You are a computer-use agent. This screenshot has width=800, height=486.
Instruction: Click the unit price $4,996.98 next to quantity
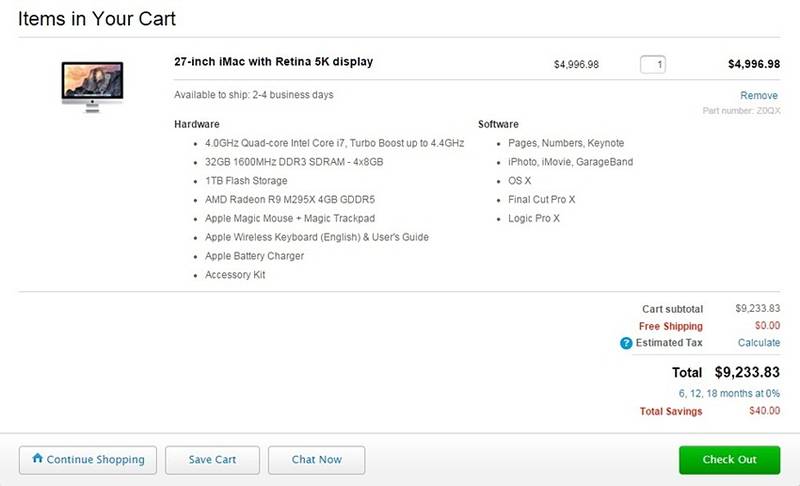pos(577,64)
